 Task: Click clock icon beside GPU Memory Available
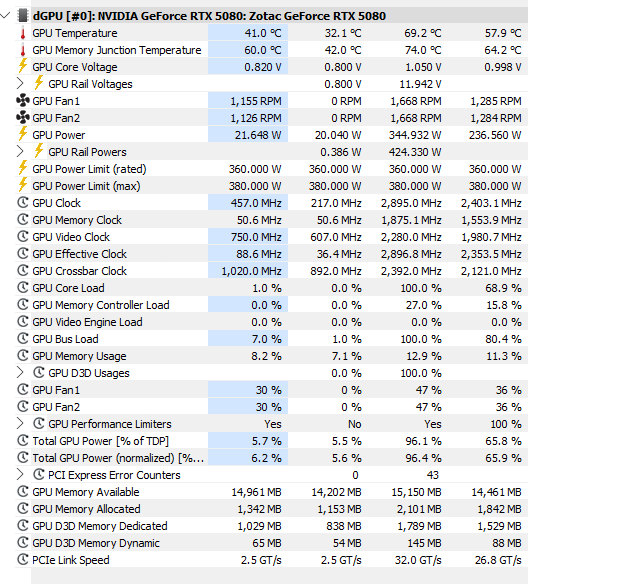[x=23, y=491]
